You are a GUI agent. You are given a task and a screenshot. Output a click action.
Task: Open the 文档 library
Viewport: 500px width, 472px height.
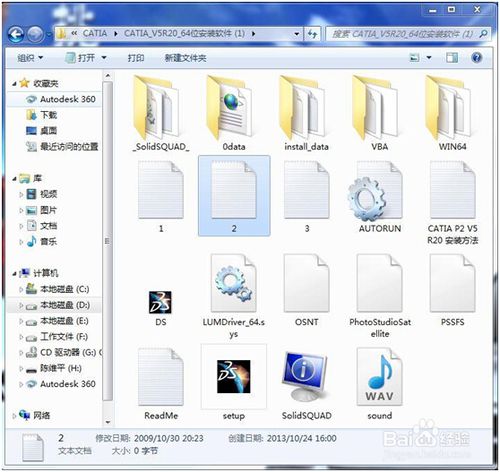[41, 226]
